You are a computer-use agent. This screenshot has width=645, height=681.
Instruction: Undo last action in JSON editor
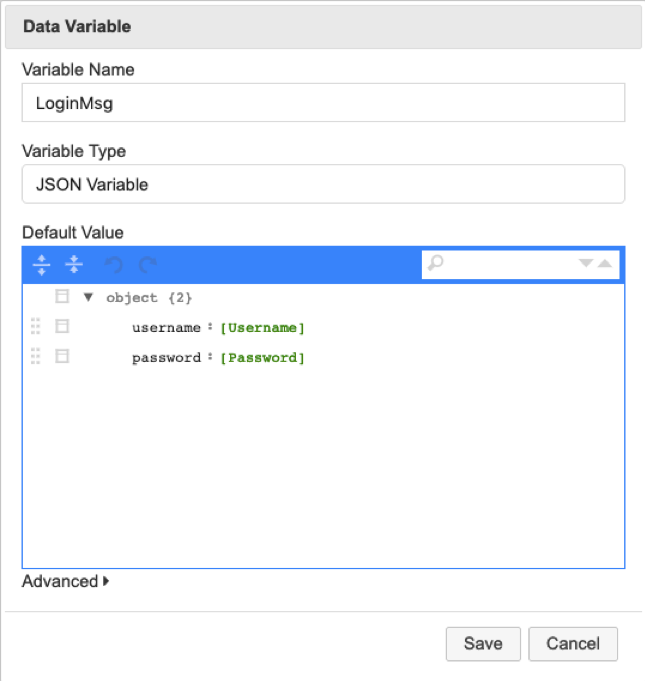point(114,264)
